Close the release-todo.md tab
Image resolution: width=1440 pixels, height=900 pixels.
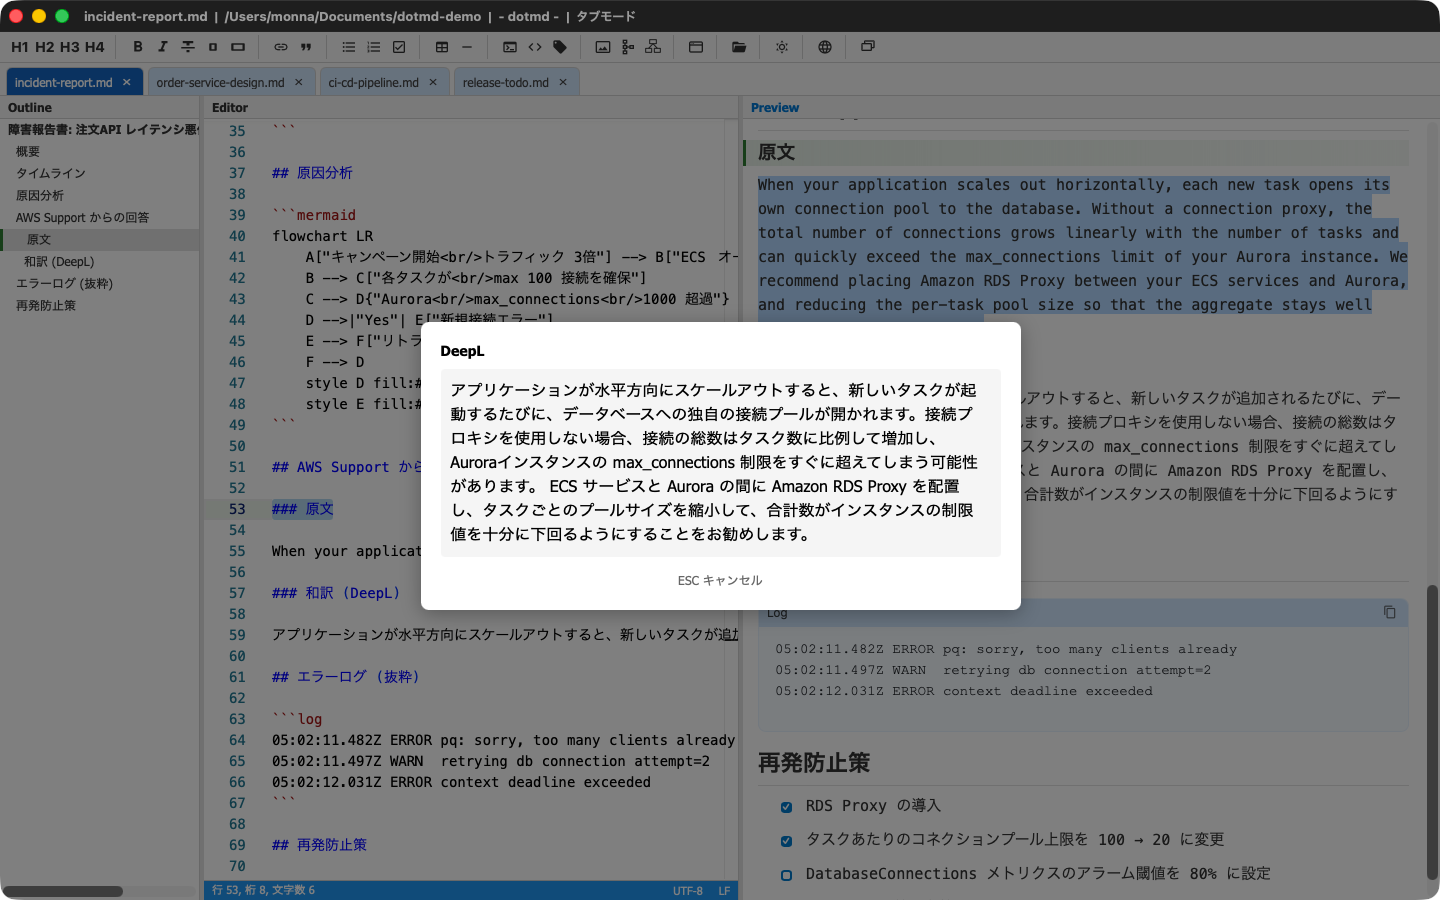coord(563,82)
